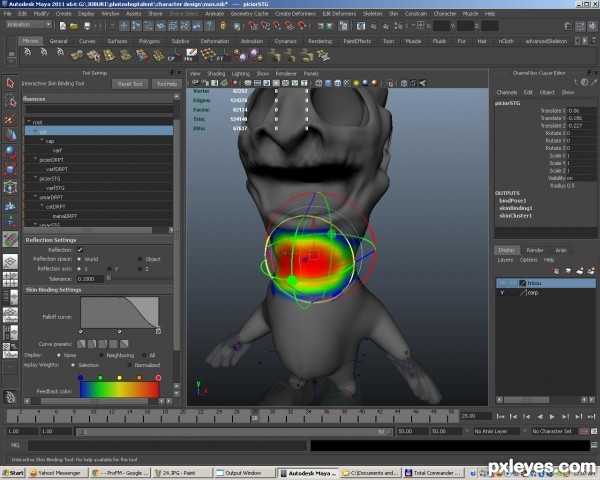Viewport: 600px width, 480px height.
Task: Click the play forward button
Action: [552, 416]
